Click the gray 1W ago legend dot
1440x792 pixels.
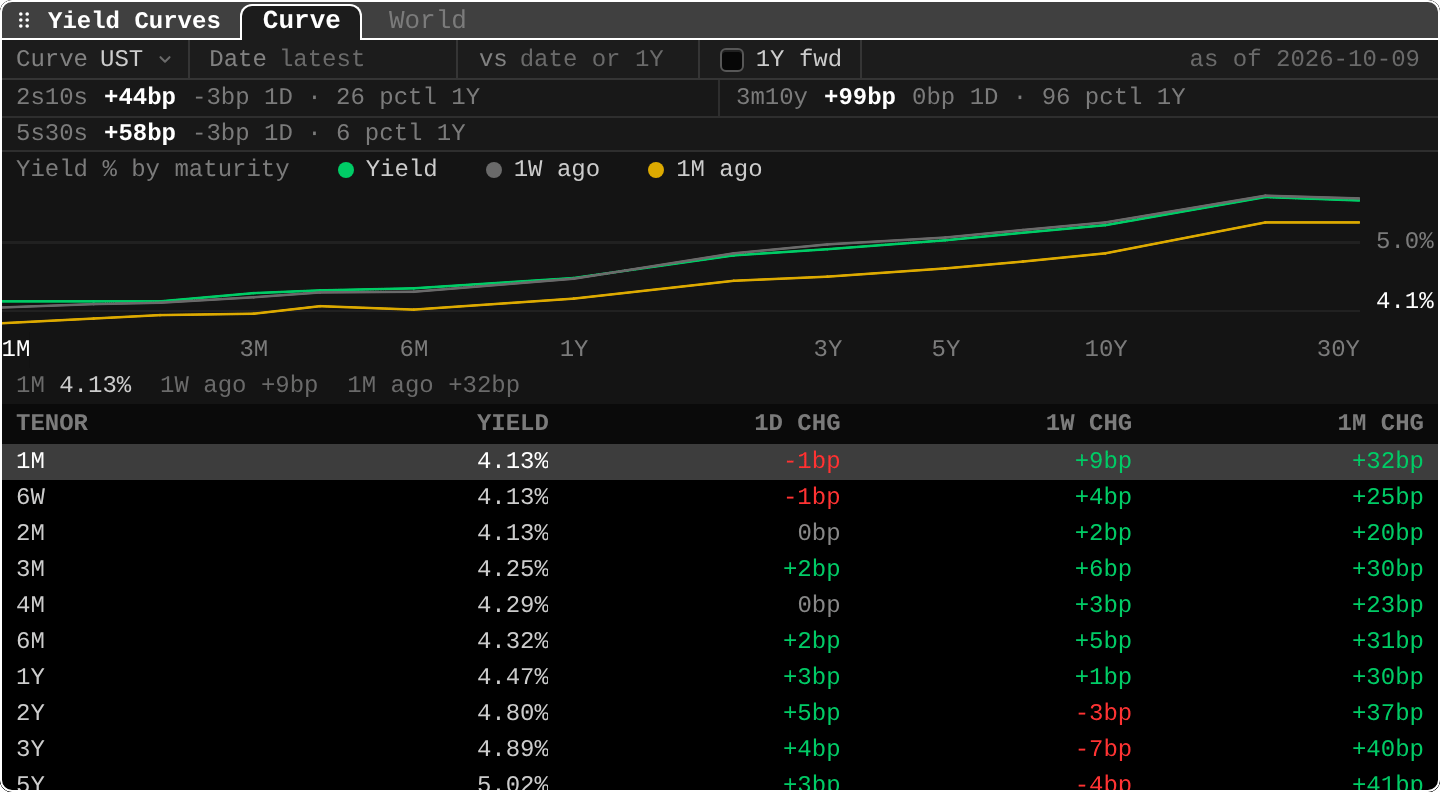tap(494, 170)
